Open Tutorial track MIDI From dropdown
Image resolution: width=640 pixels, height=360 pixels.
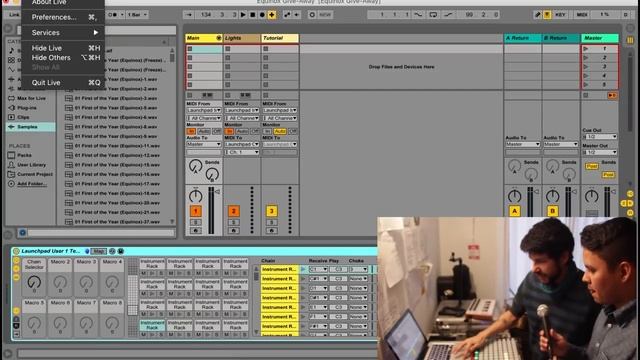click(x=280, y=110)
